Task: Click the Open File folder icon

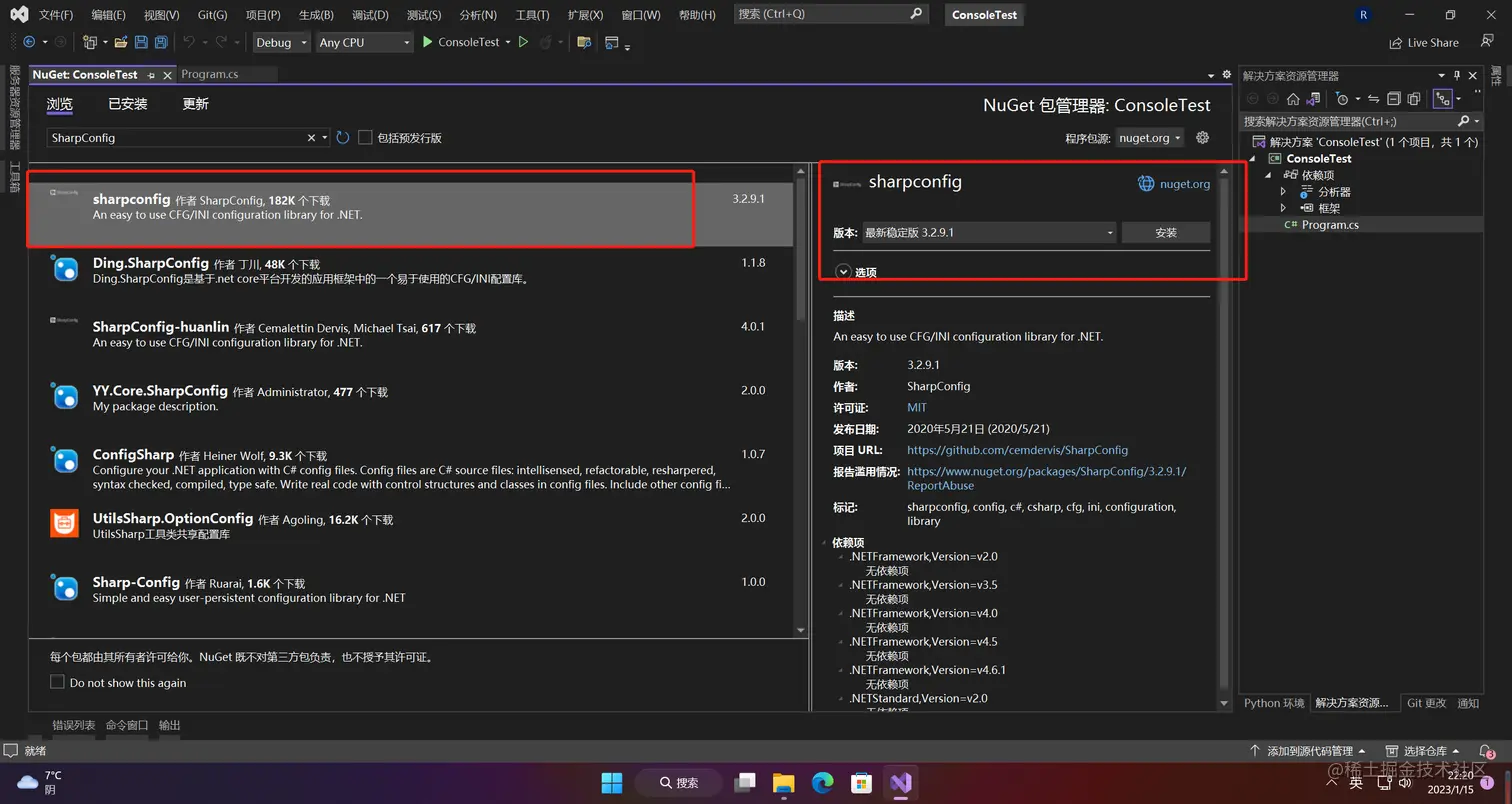Action: pyautogui.click(x=121, y=42)
